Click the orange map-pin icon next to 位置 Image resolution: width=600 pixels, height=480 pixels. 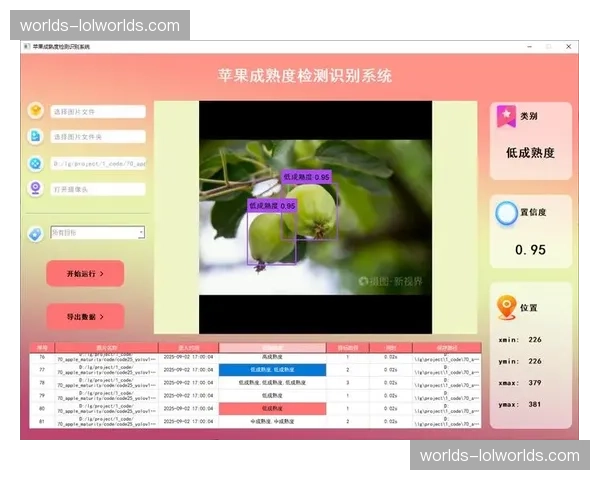point(507,307)
